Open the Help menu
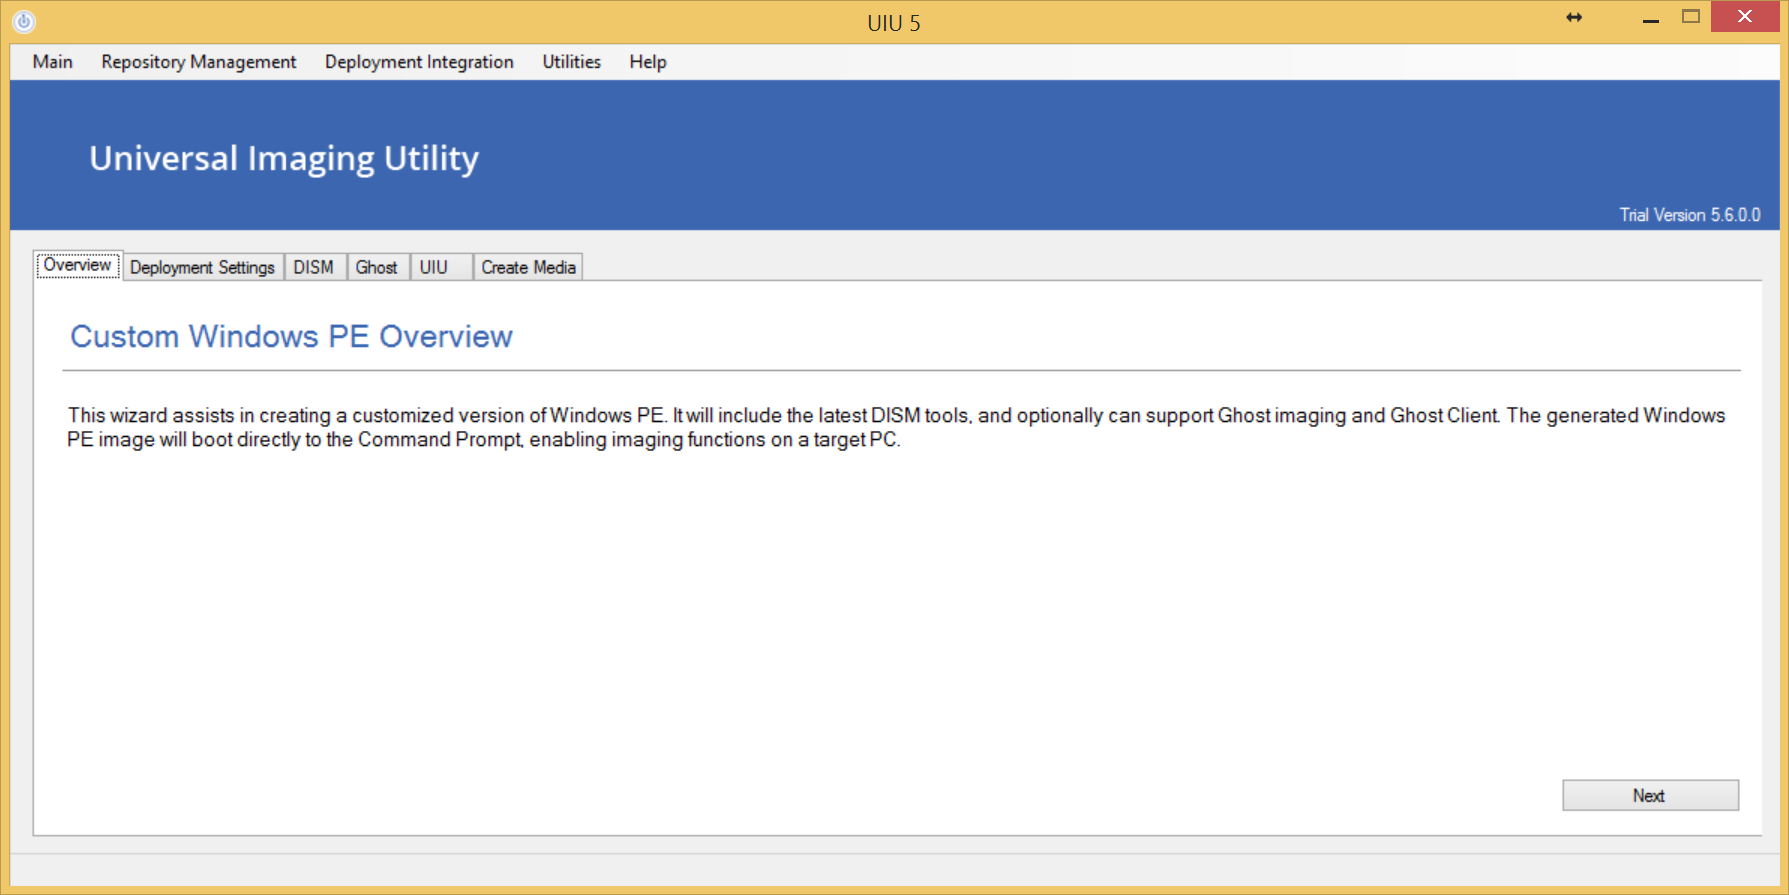Viewport: 1789px width, 895px height. pyautogui.click(x=648, y=62)
